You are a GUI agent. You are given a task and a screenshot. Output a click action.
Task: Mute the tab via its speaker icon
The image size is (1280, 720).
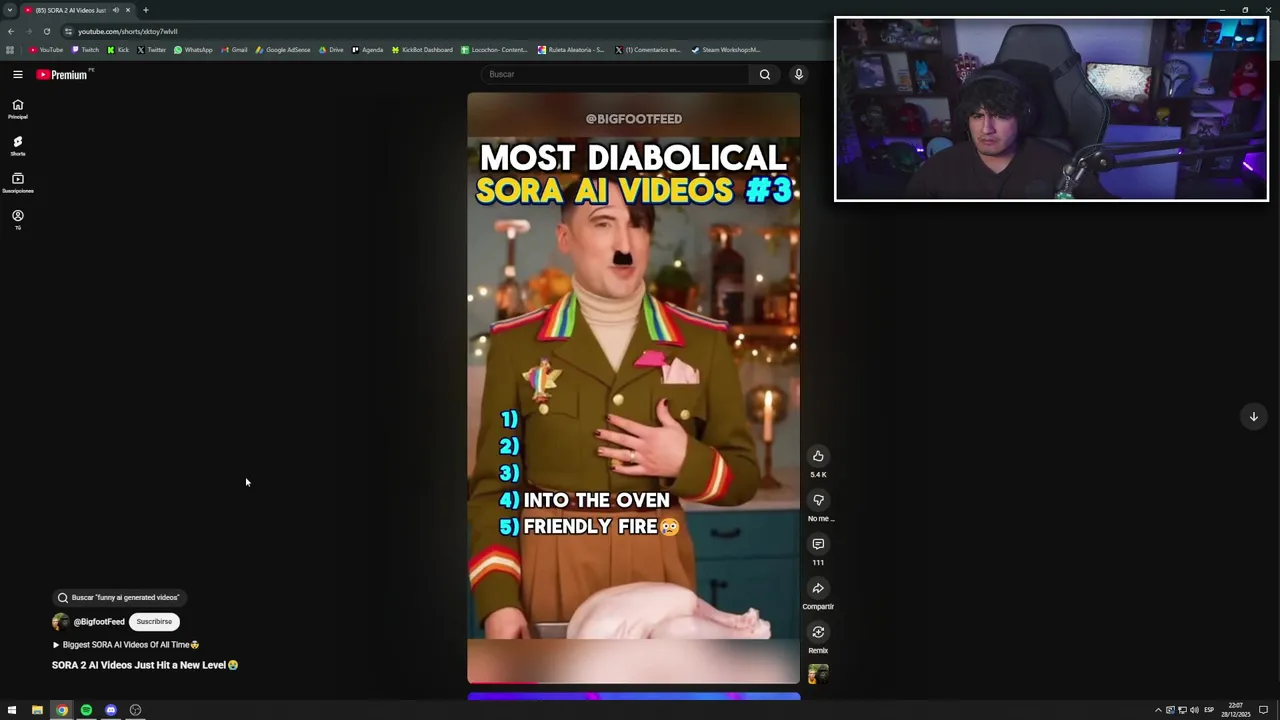point(115,10)
